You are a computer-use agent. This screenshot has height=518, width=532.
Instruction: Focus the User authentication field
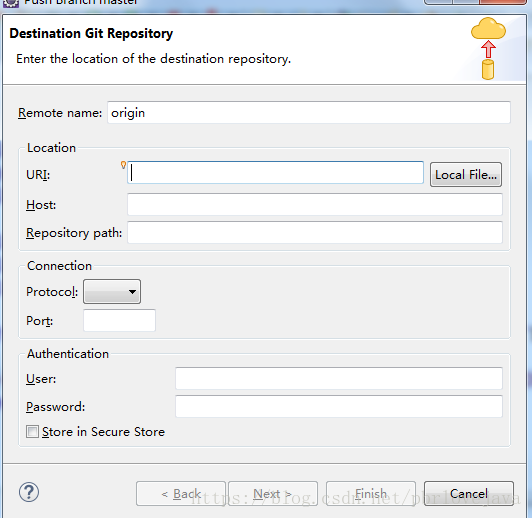point(339,379)
